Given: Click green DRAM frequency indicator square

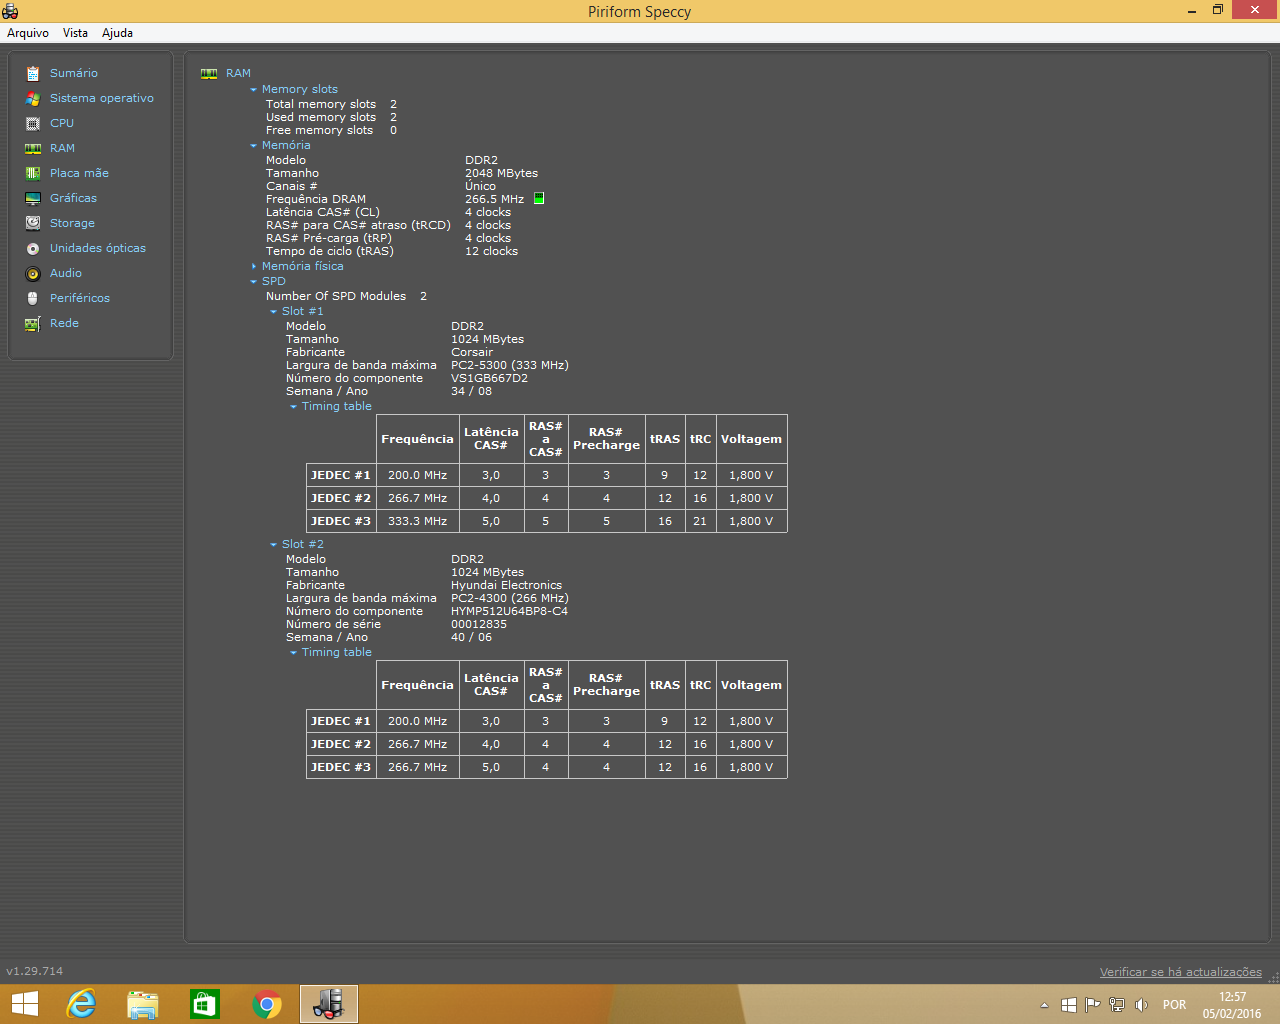Looking at the screenshot, I should (539, 199).
